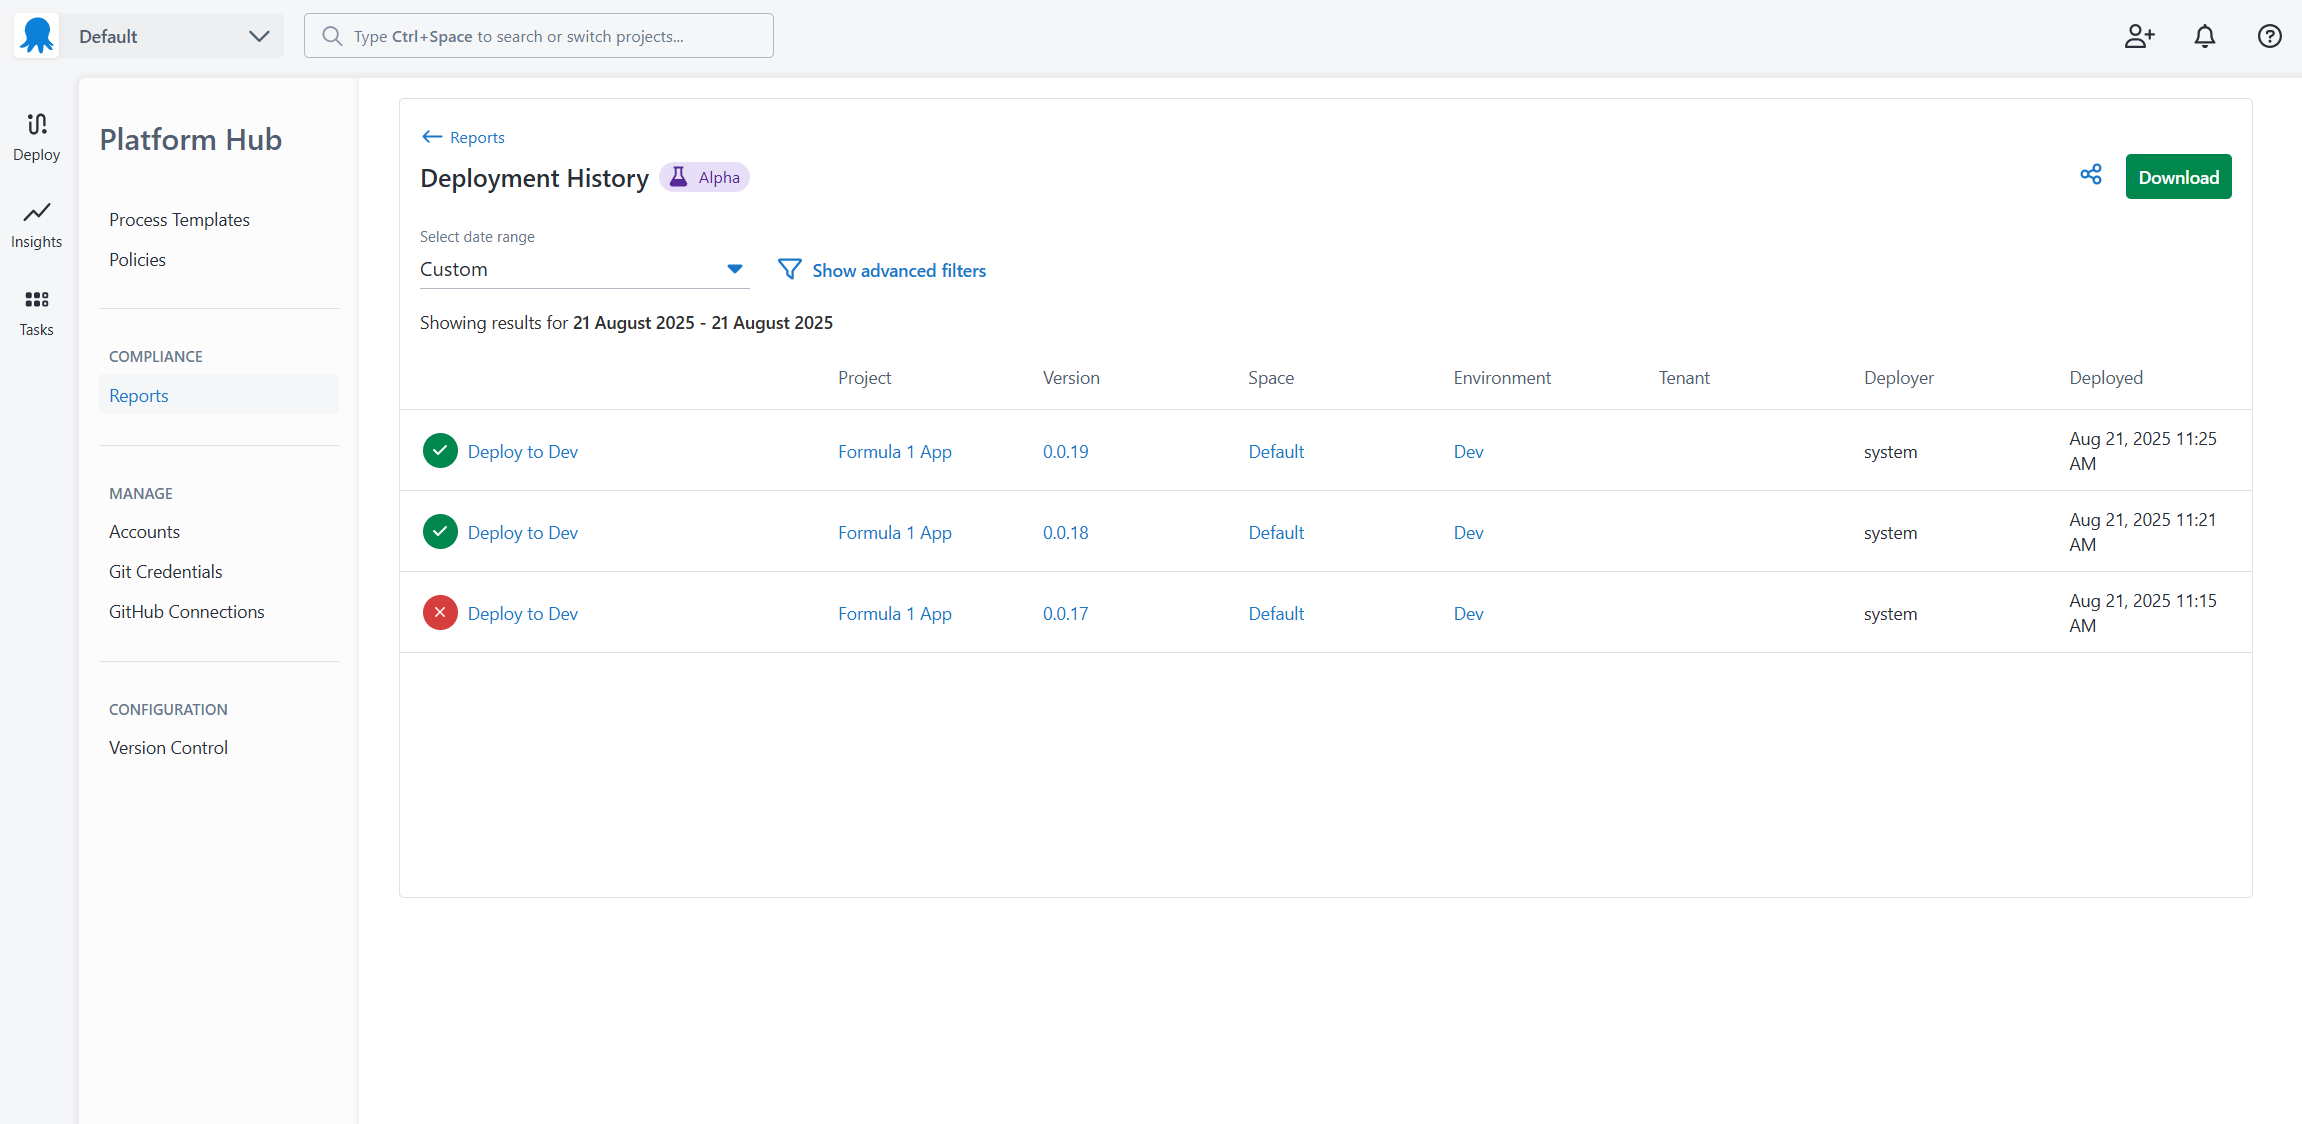Open Git Credentials under Manage
The width and height of the screenshot is (2302, 1124).
click(x=165, y=572)
